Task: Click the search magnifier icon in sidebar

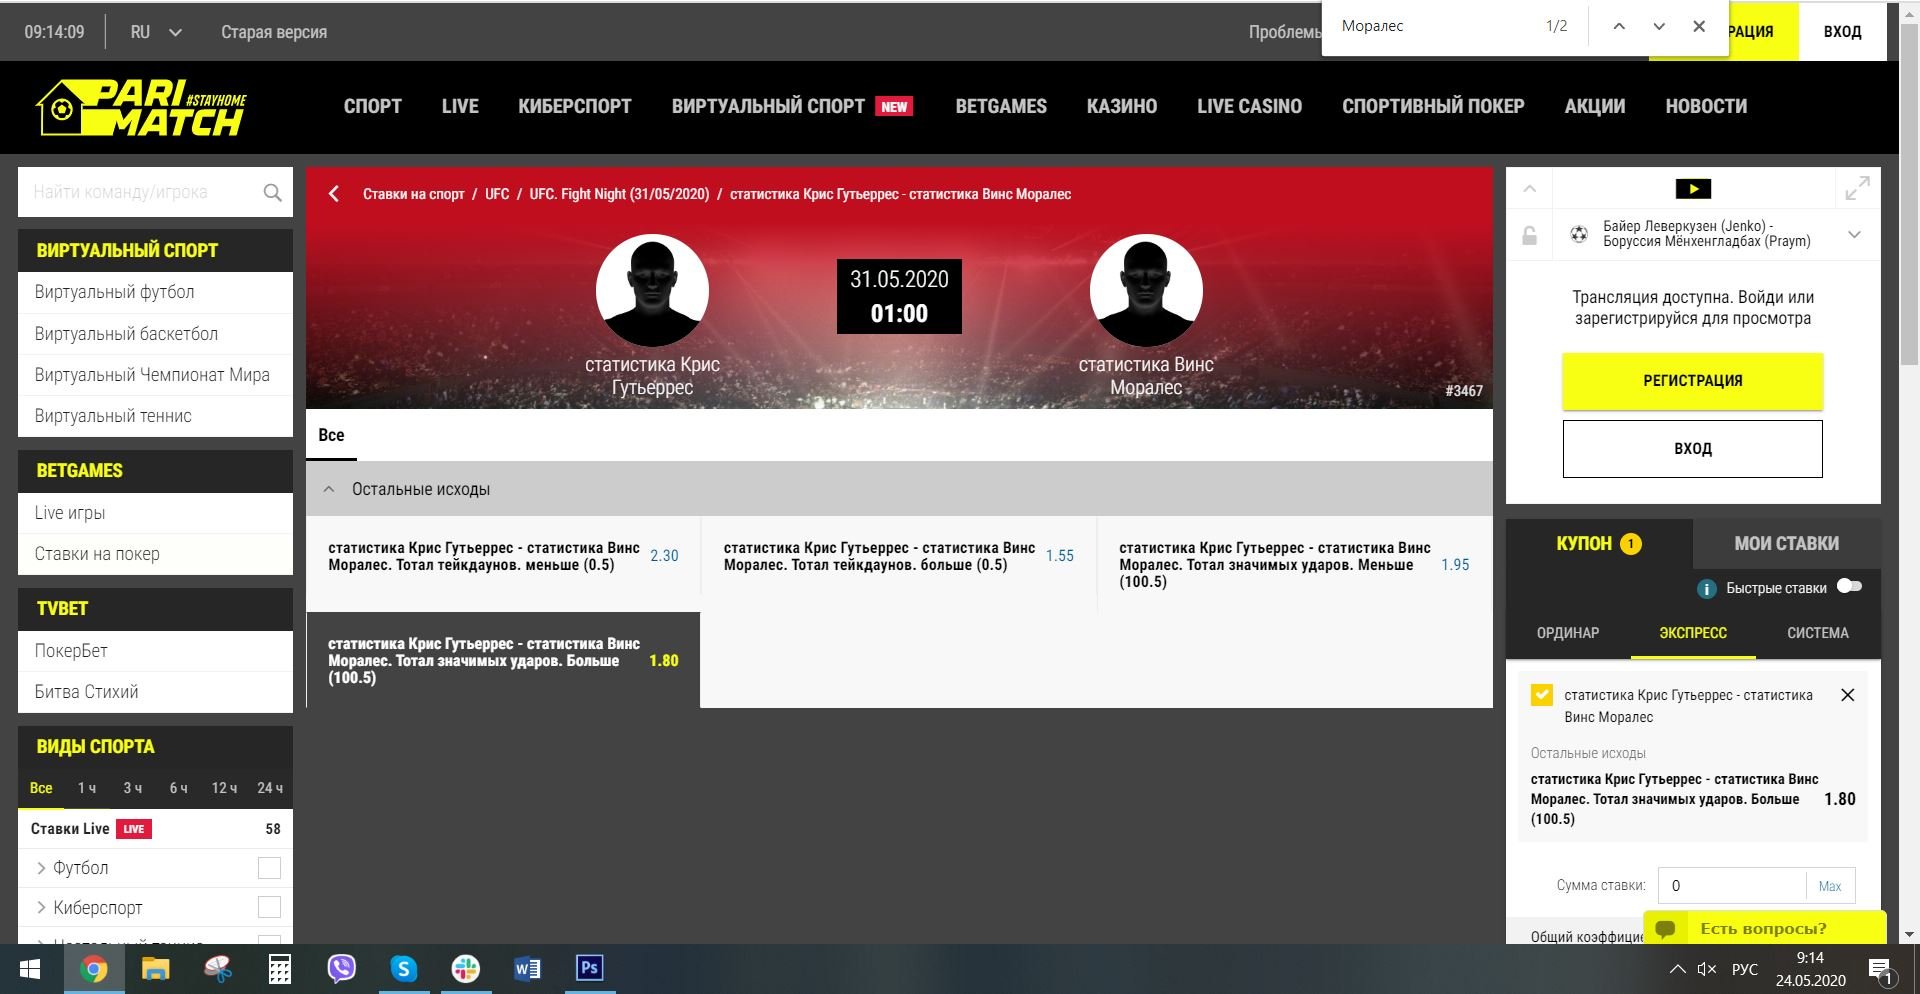Action: [272, 193]
